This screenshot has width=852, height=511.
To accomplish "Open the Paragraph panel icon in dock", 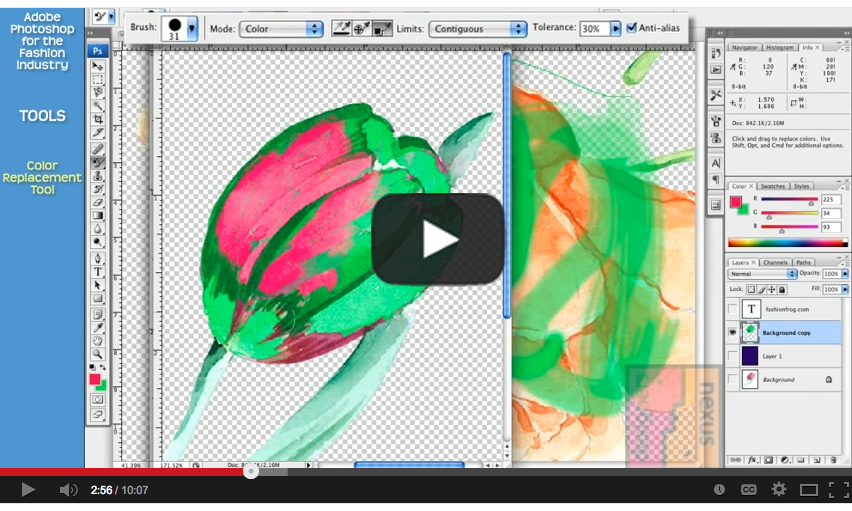I will (716, 179).
